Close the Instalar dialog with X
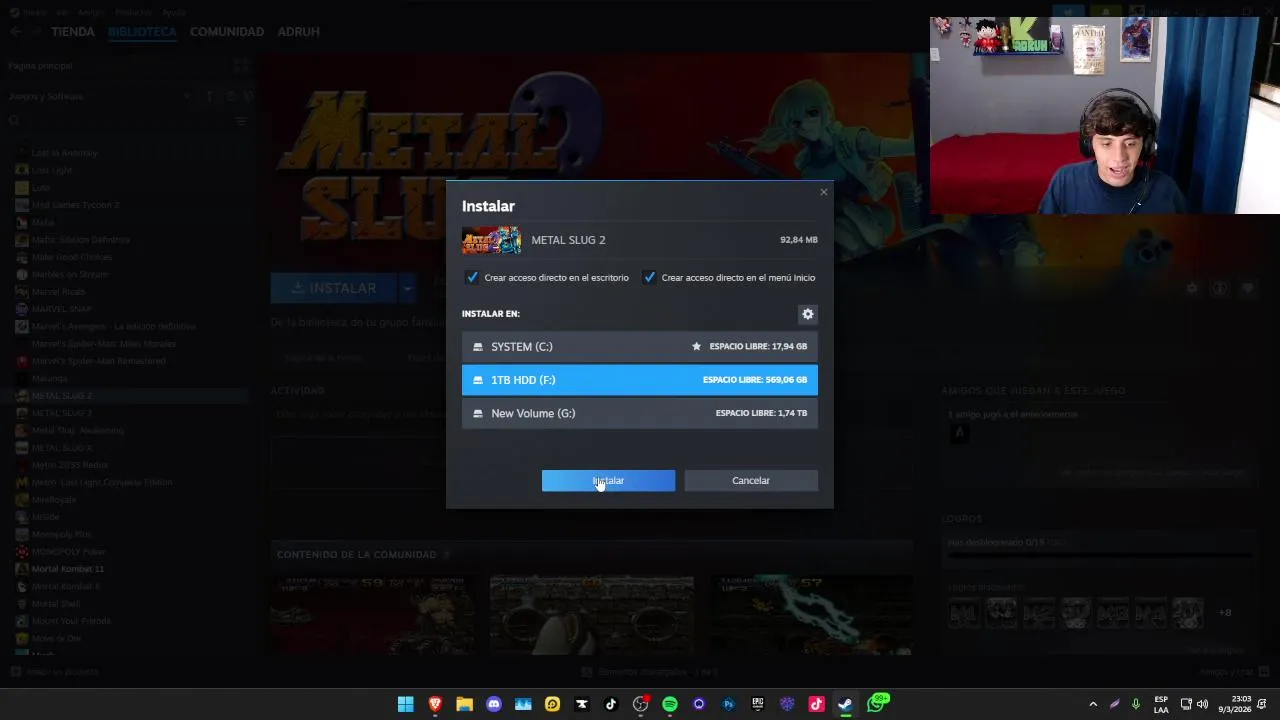This screenshot has height=720, width=1280. pos(824,192)
